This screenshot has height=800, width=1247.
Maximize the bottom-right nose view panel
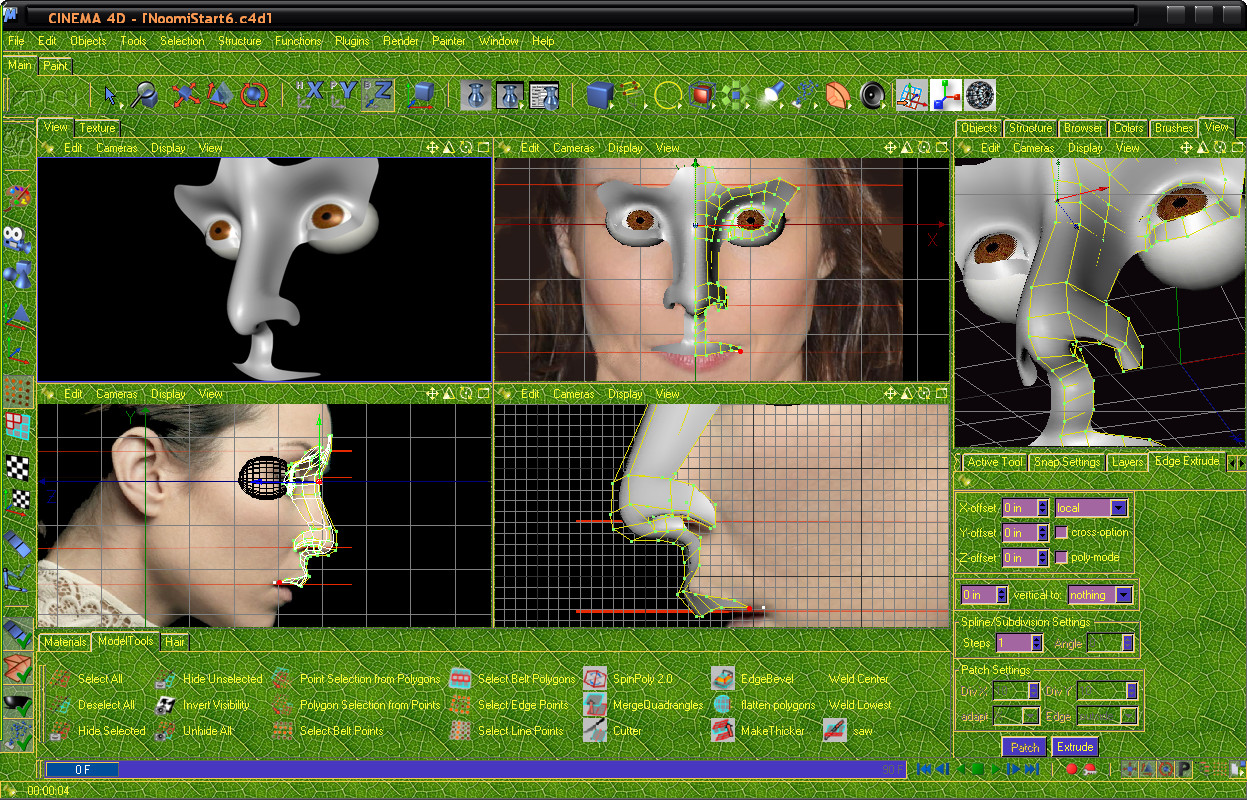tap(940, 394)
